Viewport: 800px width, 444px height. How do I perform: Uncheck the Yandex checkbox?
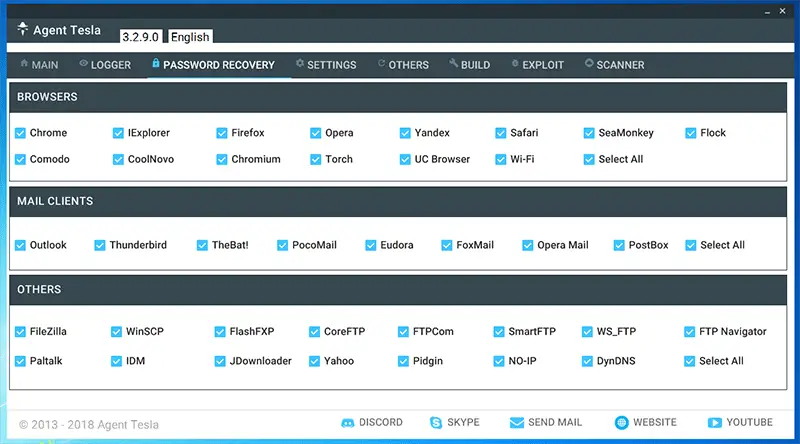point(405,133)
